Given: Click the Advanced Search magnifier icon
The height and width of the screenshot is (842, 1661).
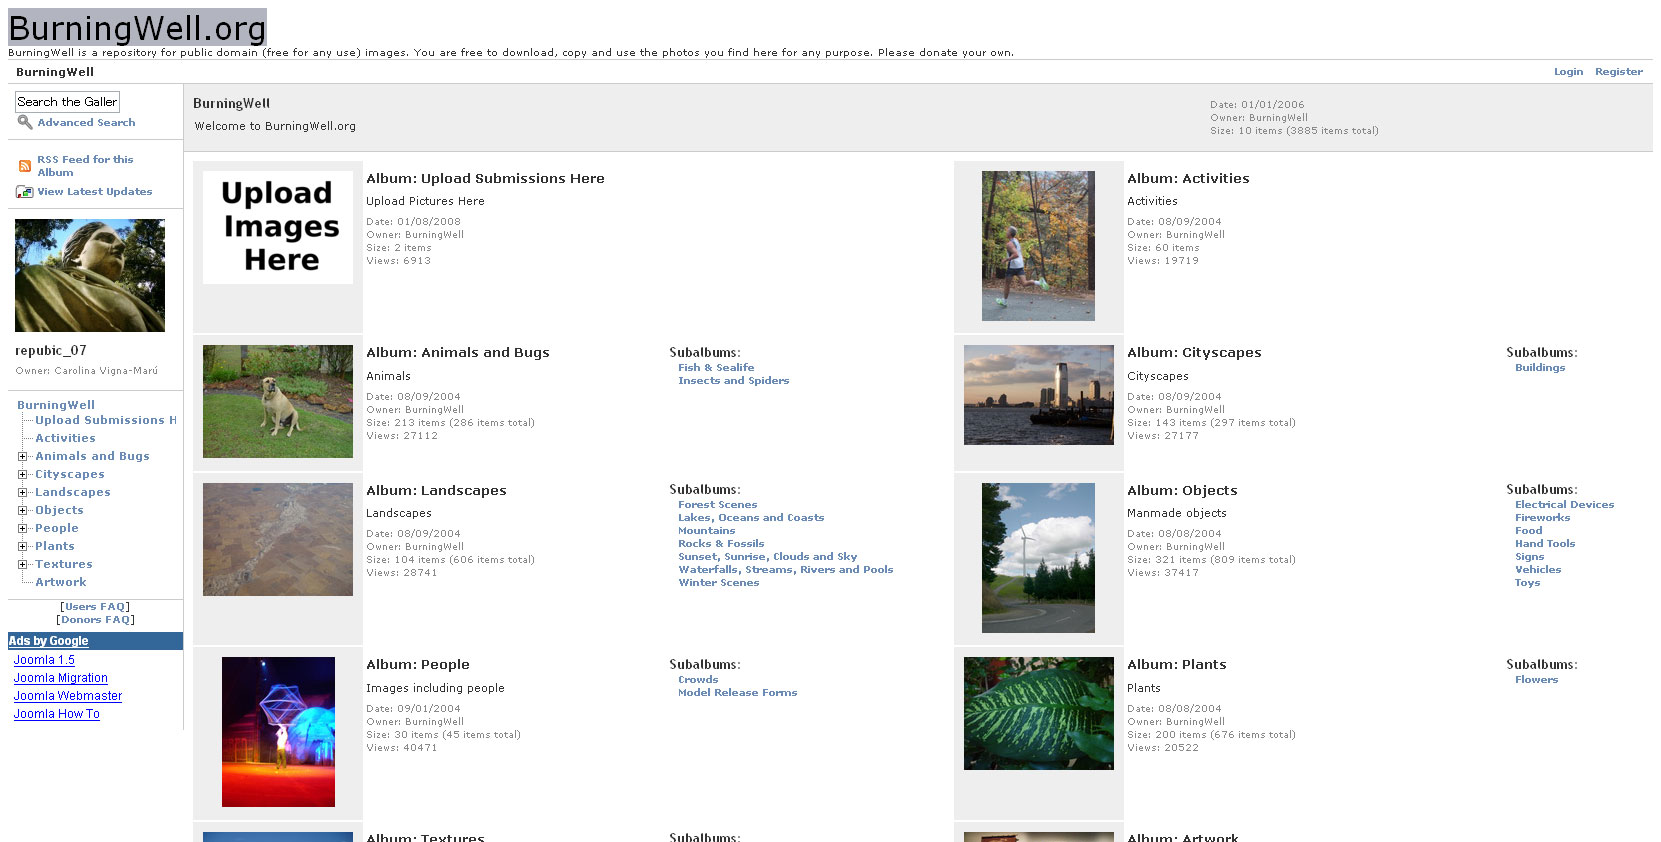Looking at the screenshot, I should pyautogui.click(x=24, y=122).
